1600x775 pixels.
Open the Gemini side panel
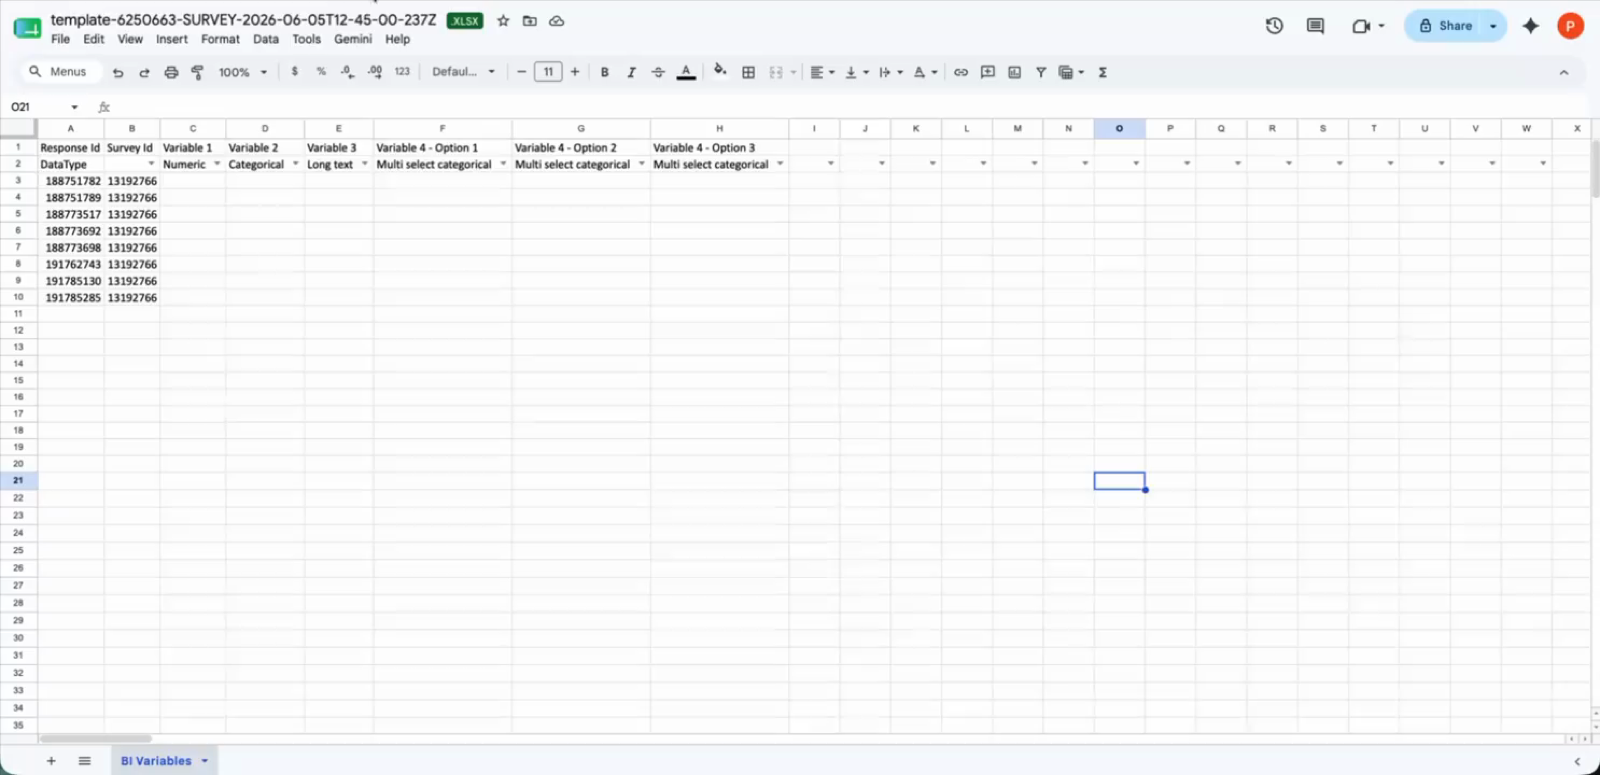coord(1530,26)
